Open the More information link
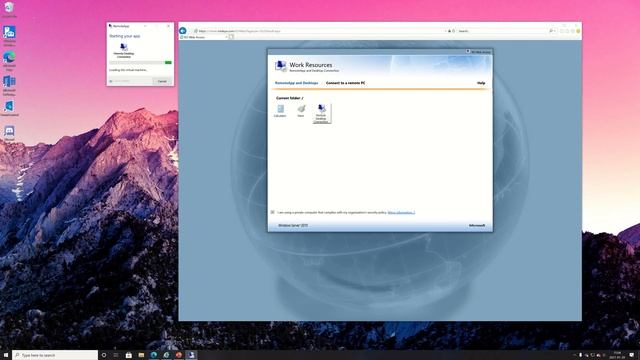 [401, 212]
